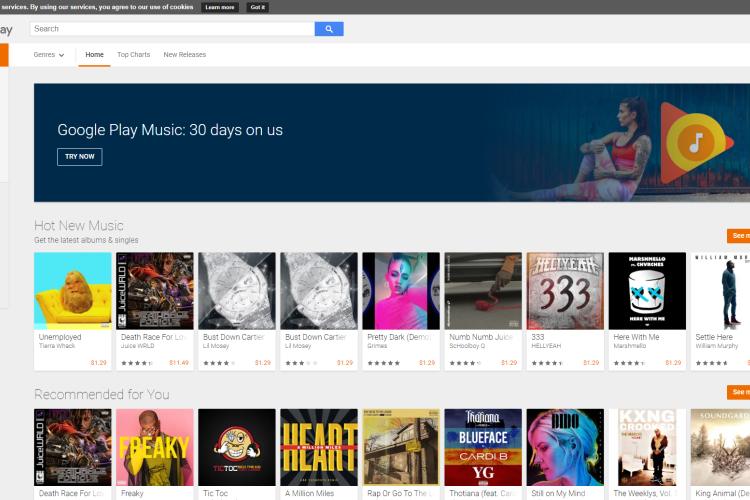Click the Grimes artist link

click(x=377, y=345)
